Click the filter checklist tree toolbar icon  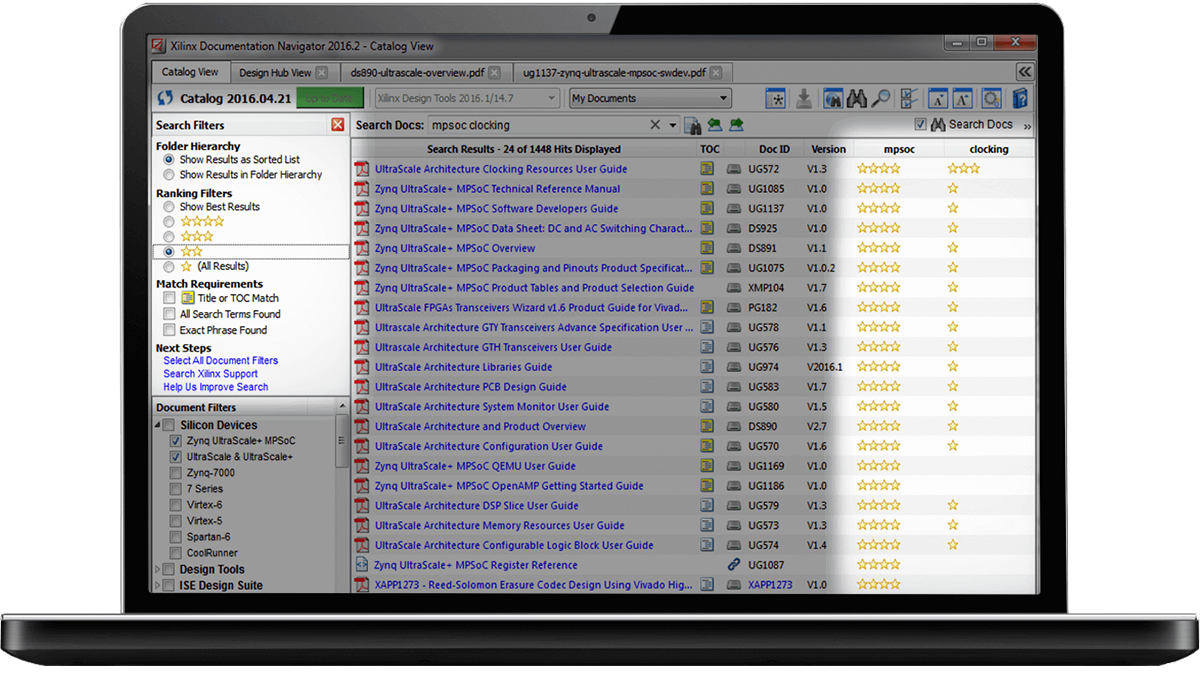[x=909, y=98]
